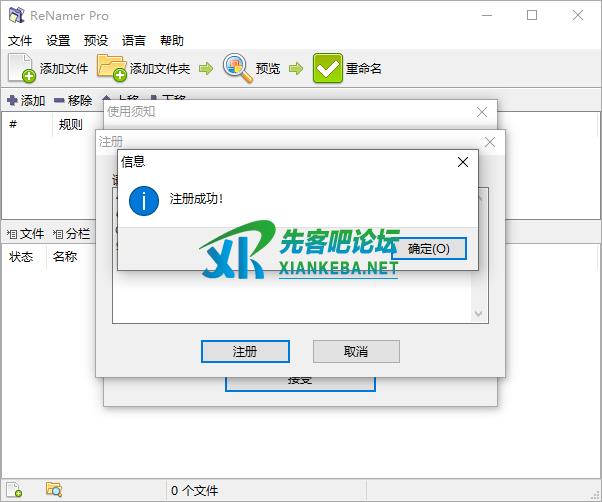Viewport: 602px width, 502px height.
Task: Close the 信息 message dialog with X
Action: point(462,161)
